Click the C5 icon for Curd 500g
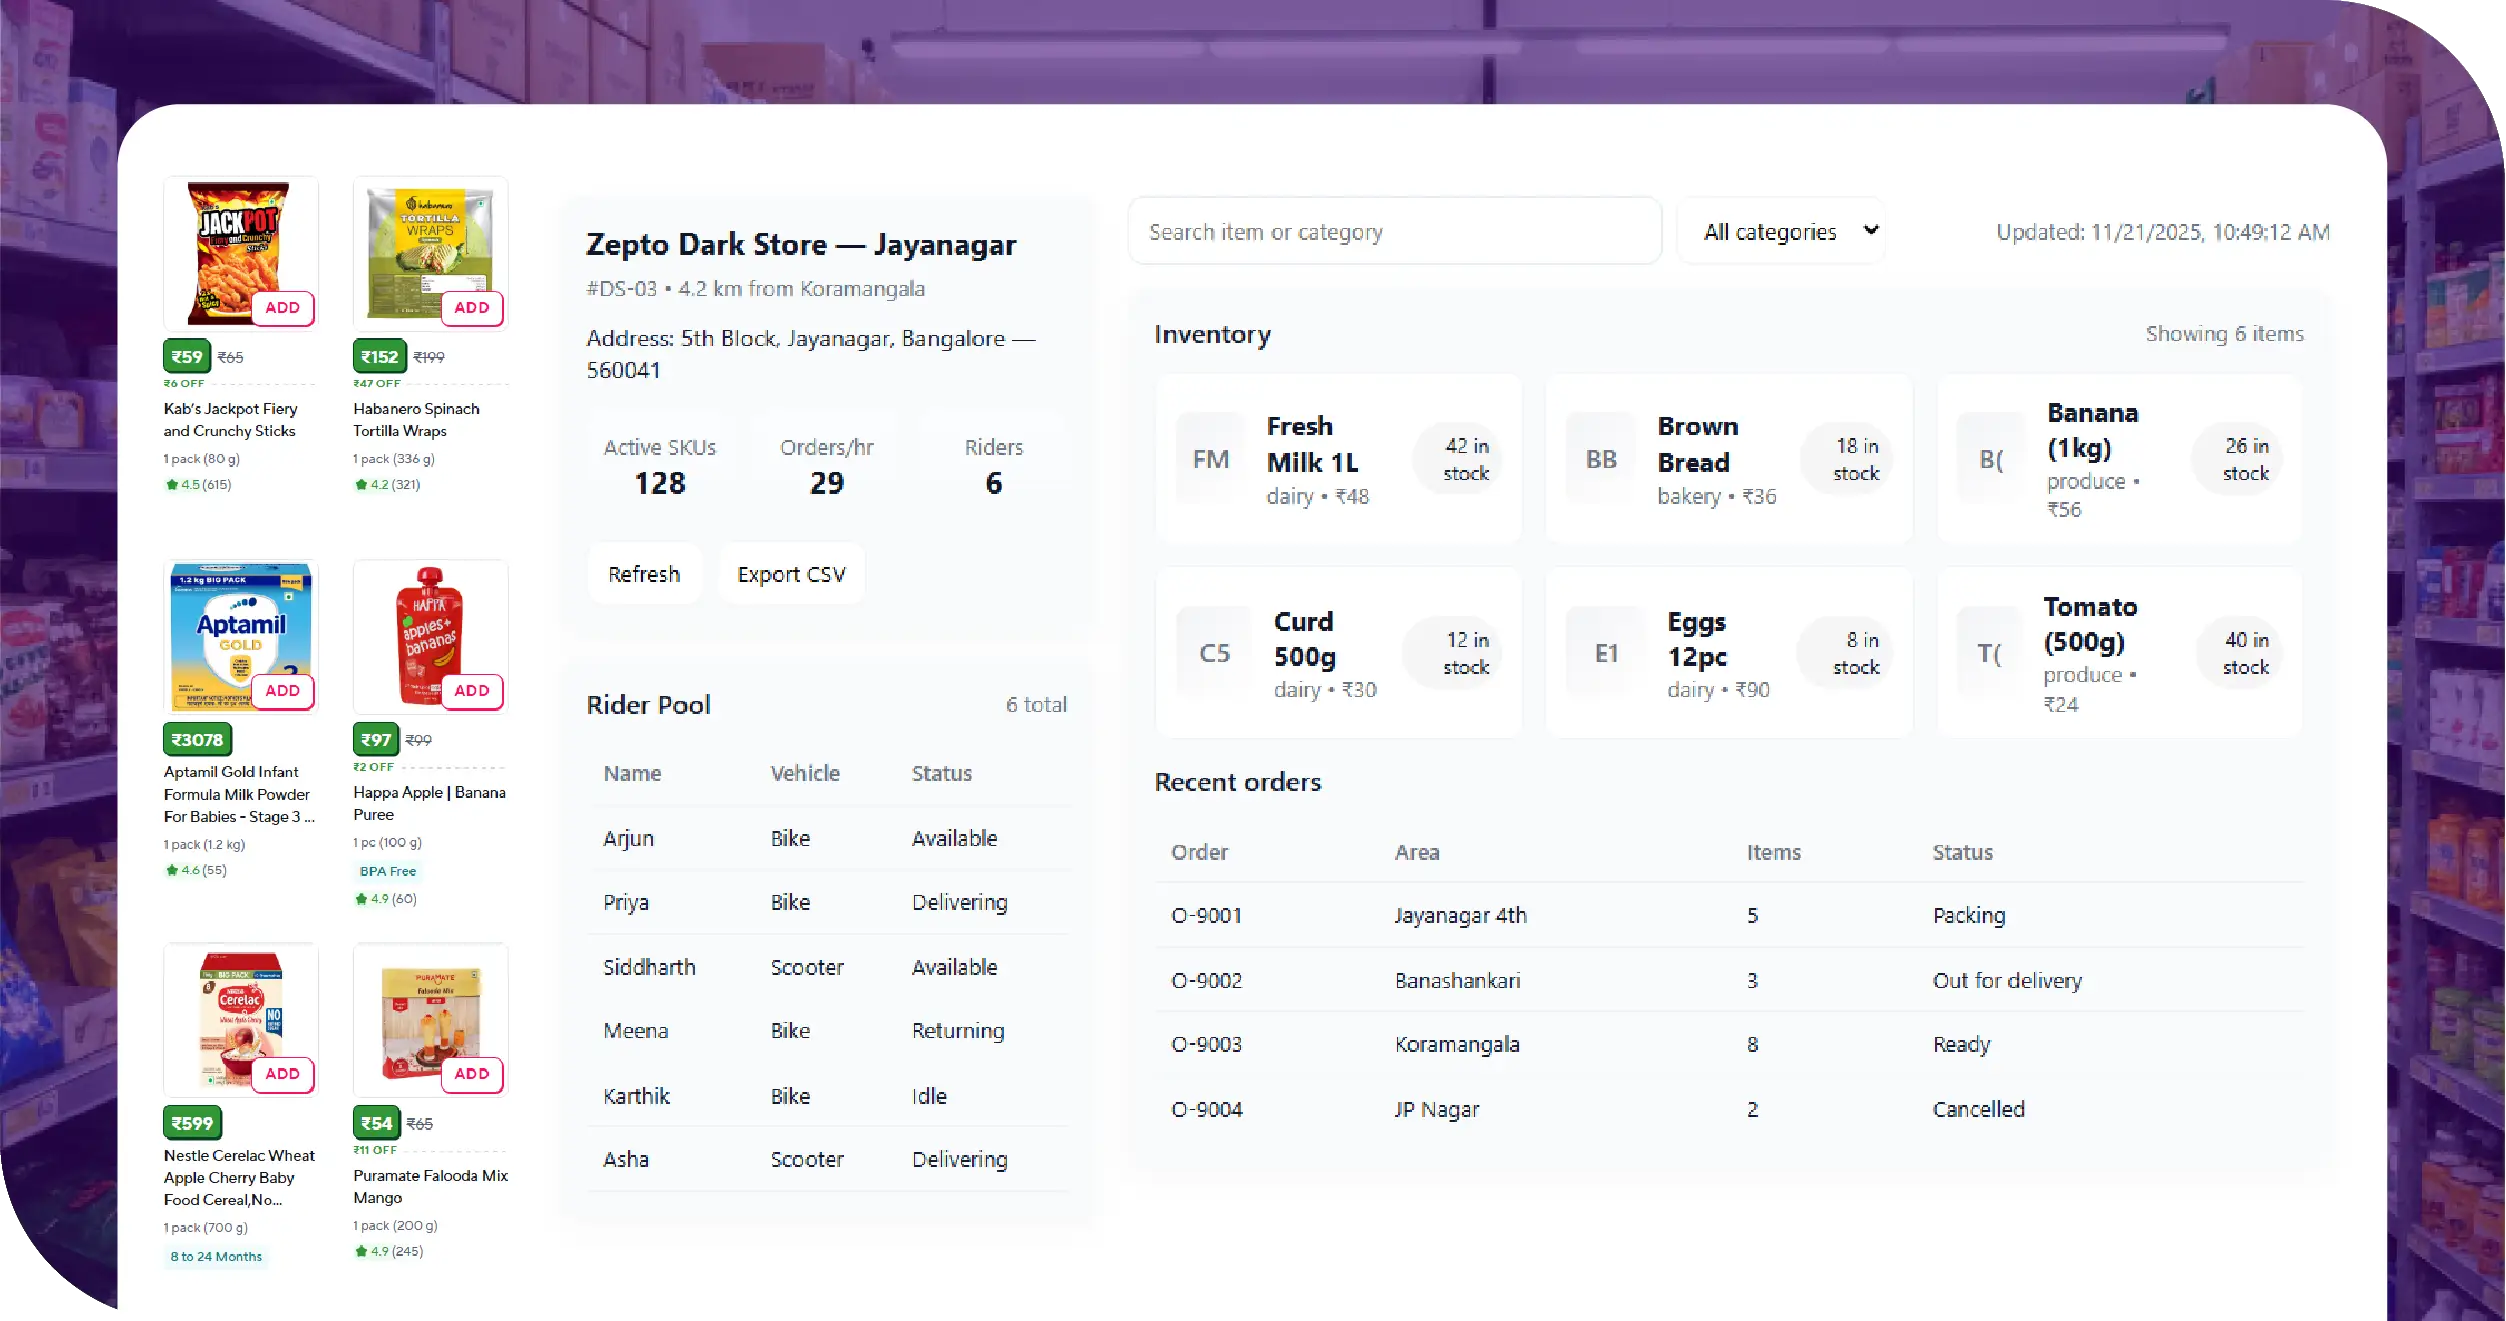Screen dimensions: 2506x1321 pyautogui.click(x=1214, y=653)
